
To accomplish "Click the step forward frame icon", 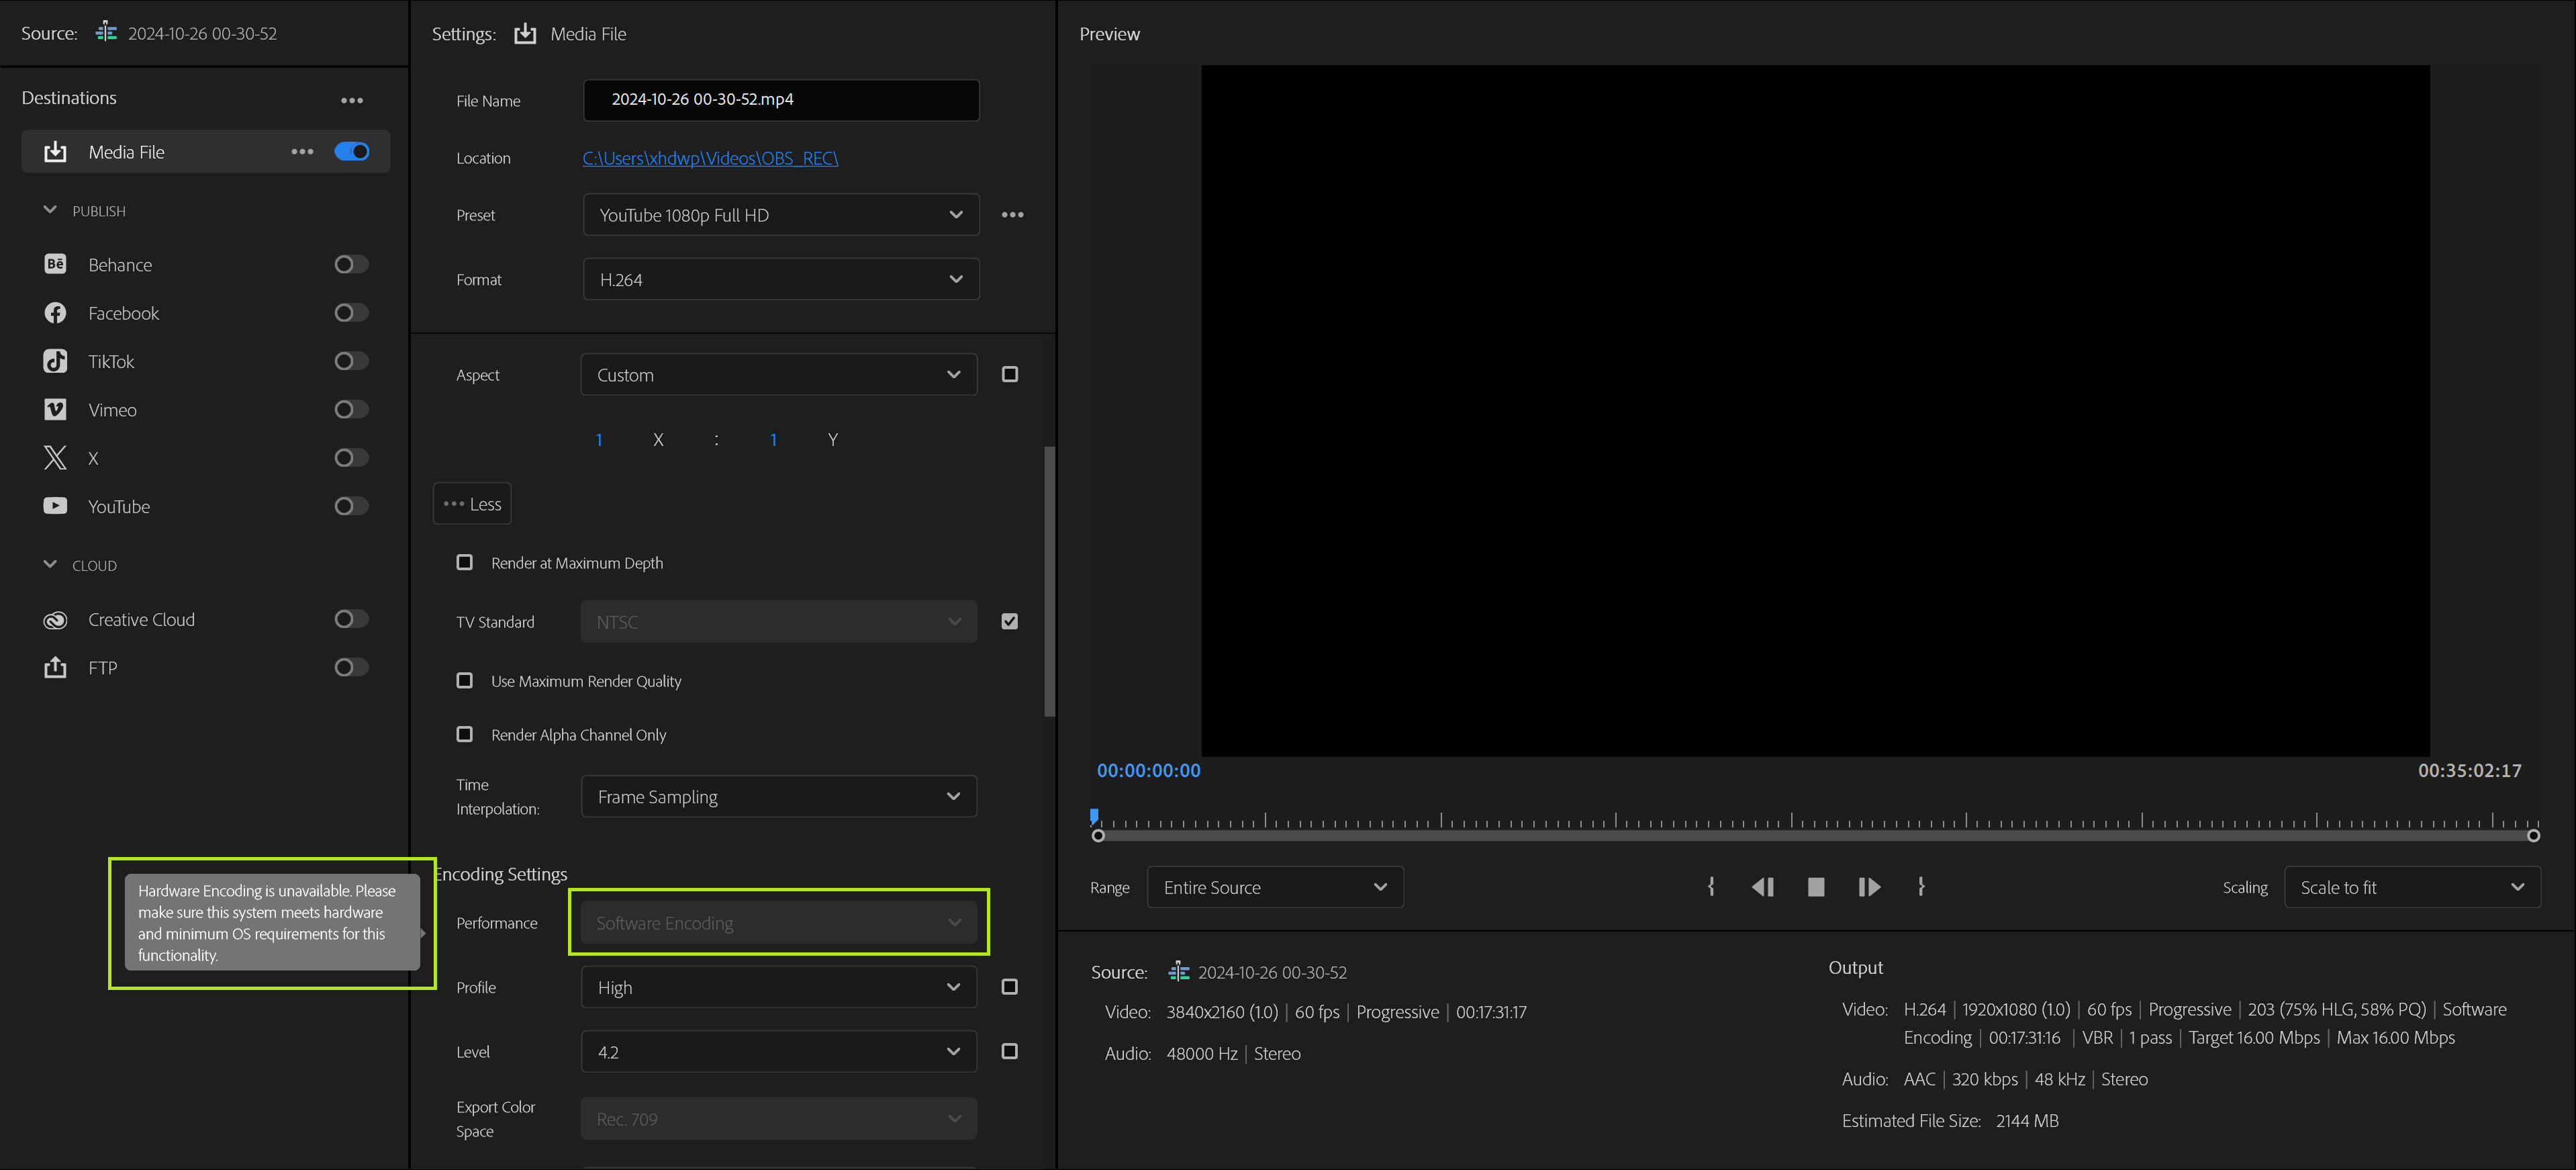I will point(1868,887).
